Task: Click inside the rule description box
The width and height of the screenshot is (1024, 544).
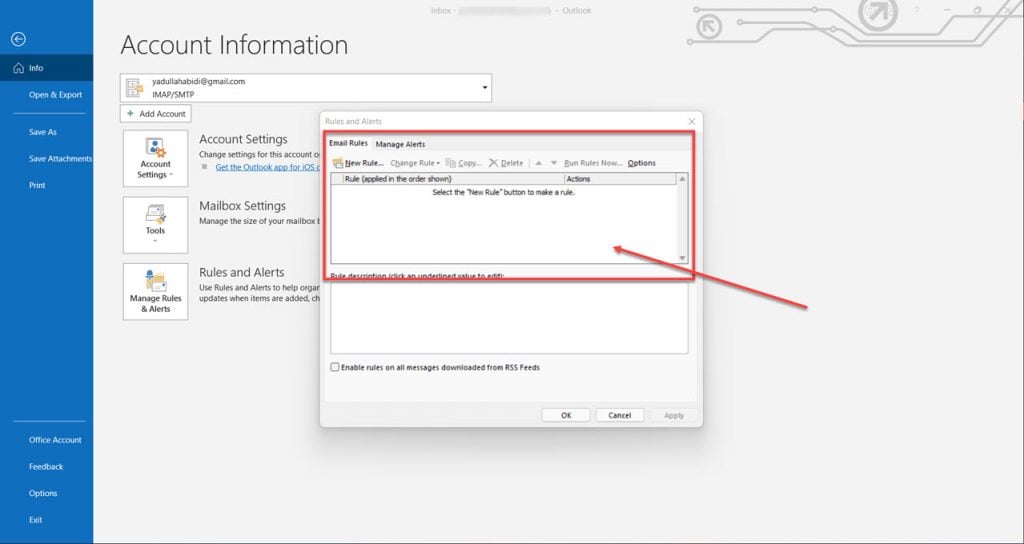Action: click(x=509, y=317)
